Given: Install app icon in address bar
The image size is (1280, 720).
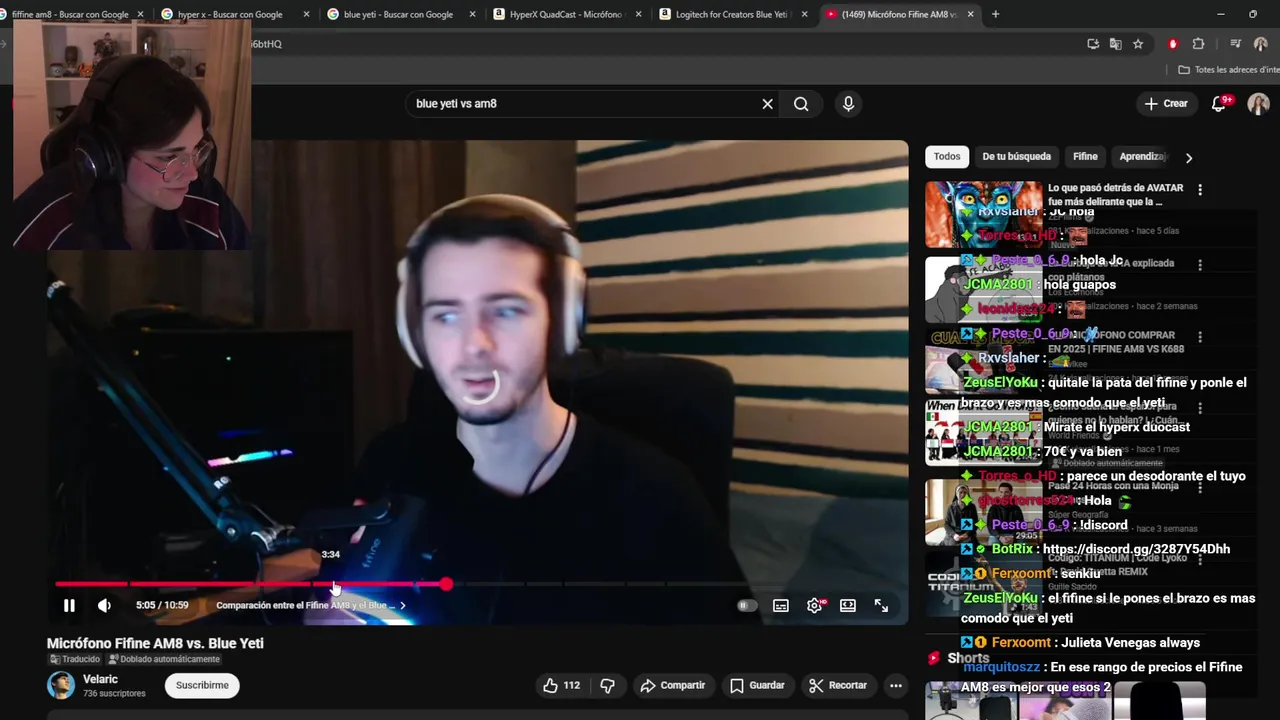Looking at the screenshot, I should (1093, 44).
